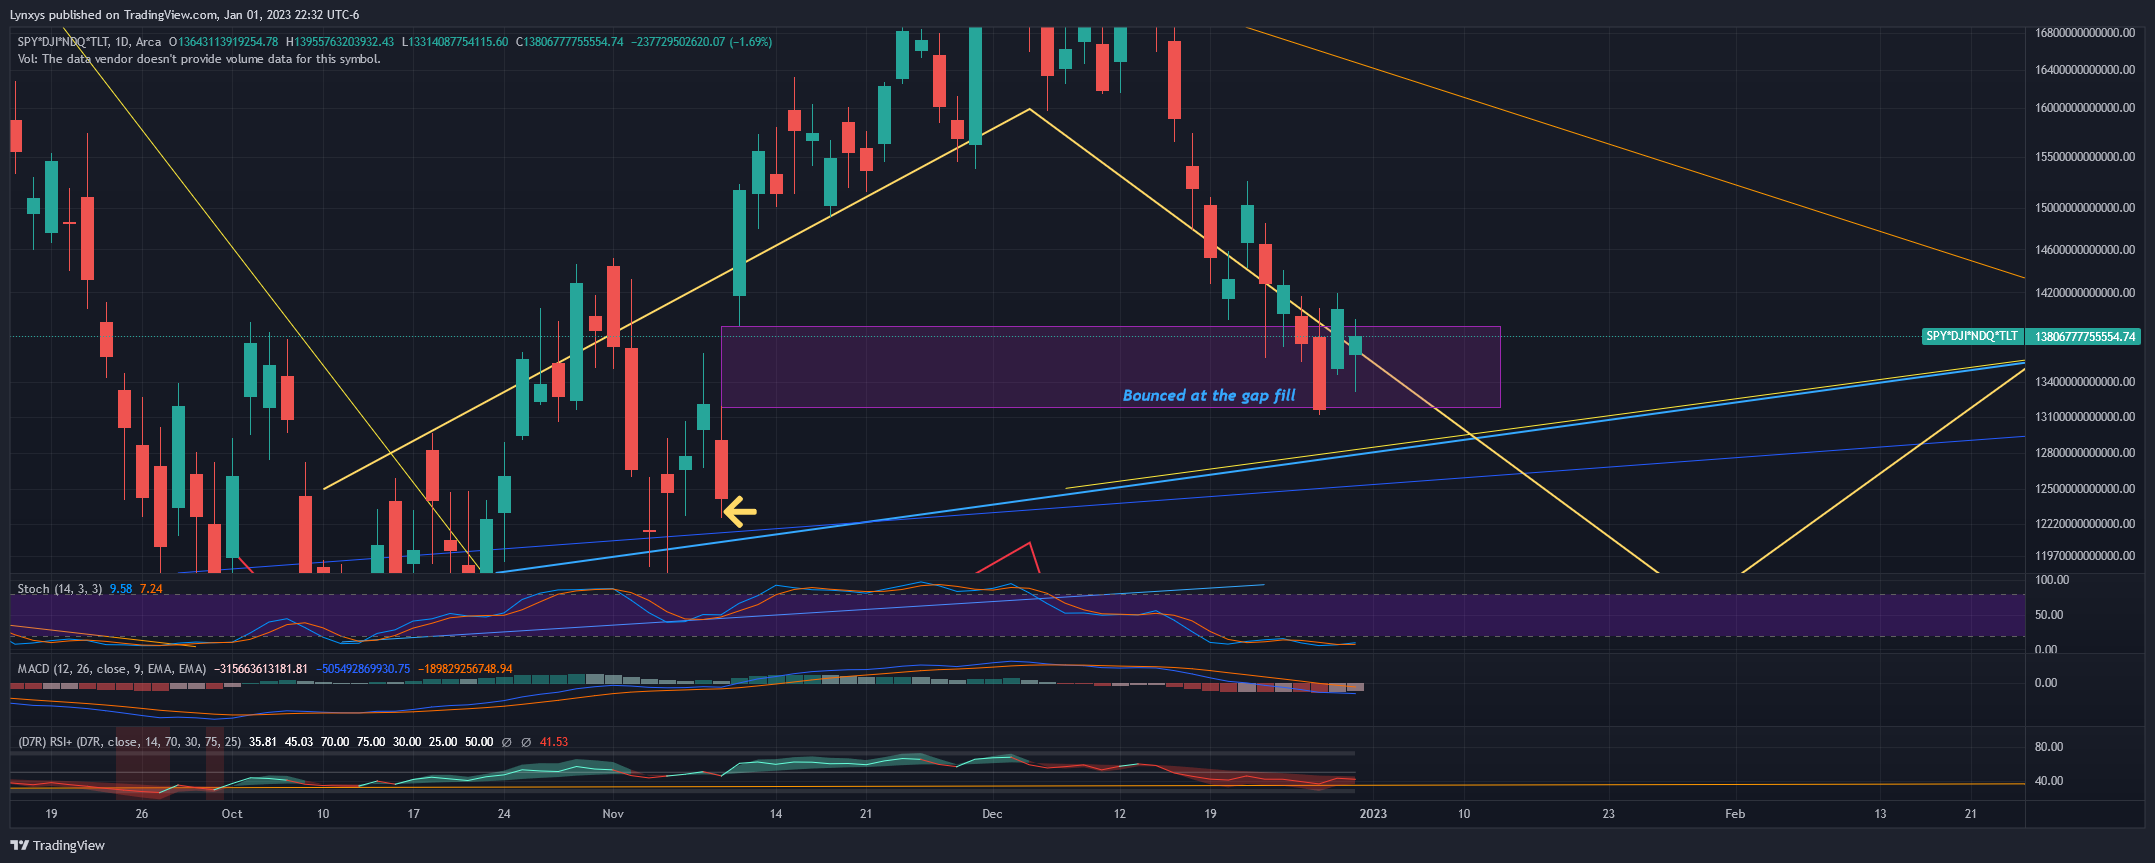
Task: Click the 26 date label on the time axis
Action: [x=142, y=814]
